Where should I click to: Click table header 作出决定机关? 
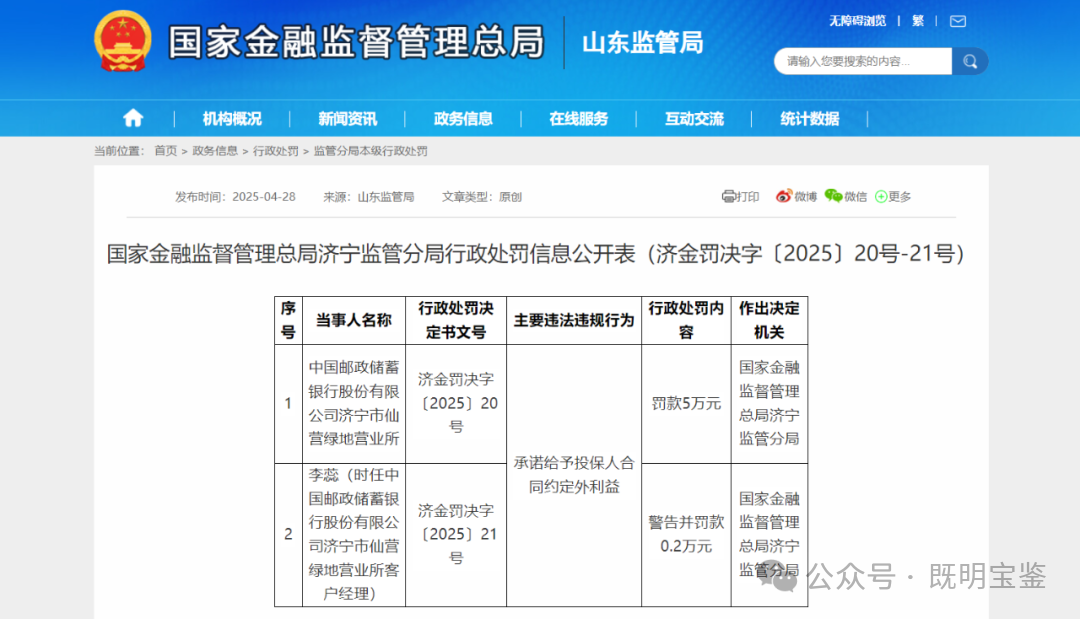pyautogui.click(x=769, y=320)
